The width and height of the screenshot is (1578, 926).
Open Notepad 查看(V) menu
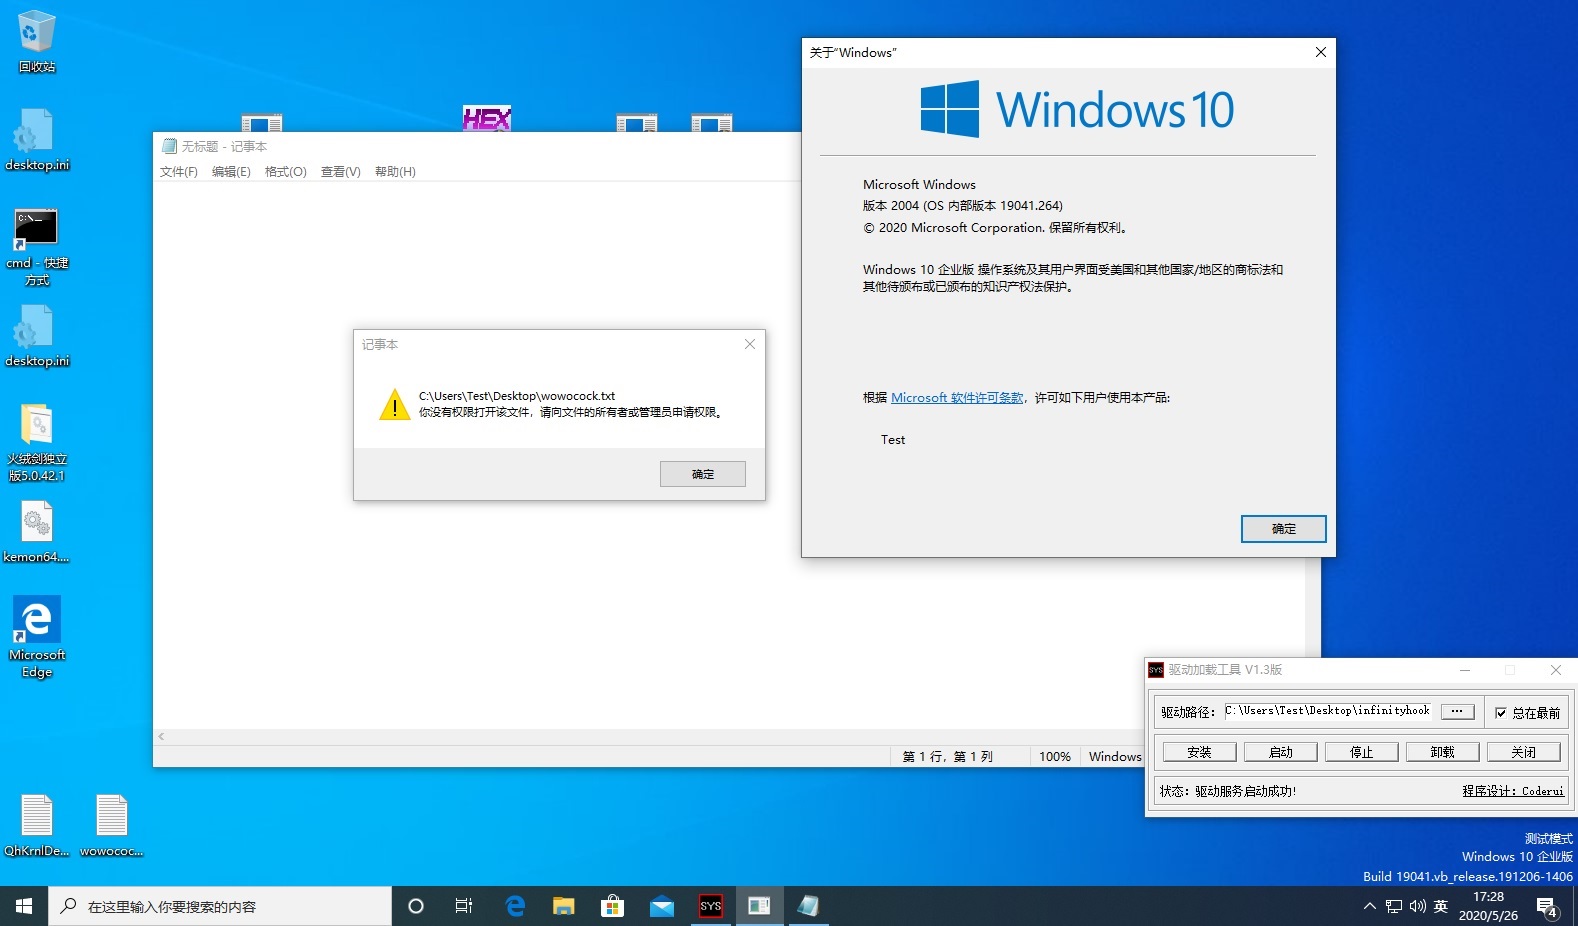point(340,172)
